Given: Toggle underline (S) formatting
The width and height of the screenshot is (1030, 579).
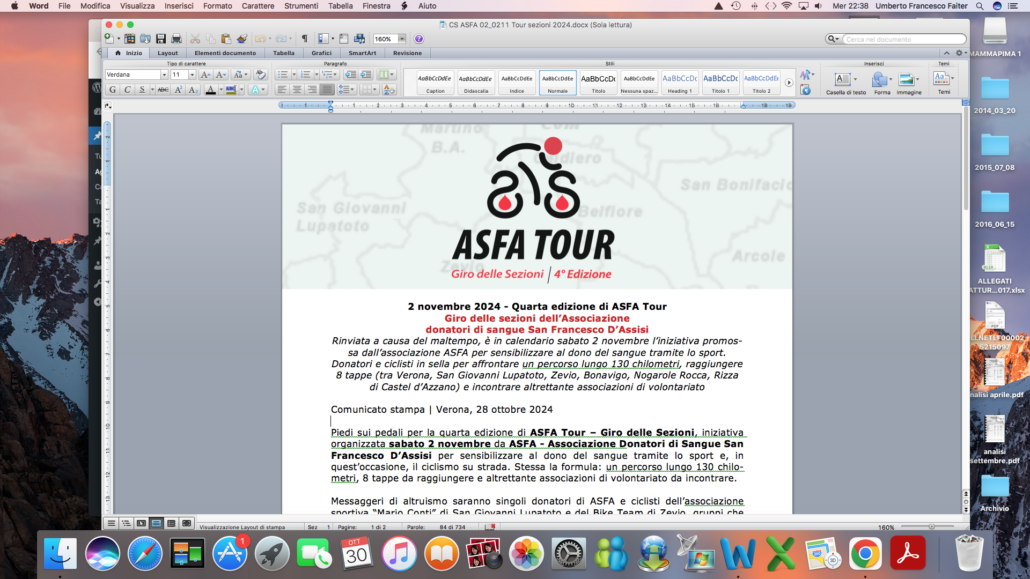Looking at the screenshot, I should point(142,90).
